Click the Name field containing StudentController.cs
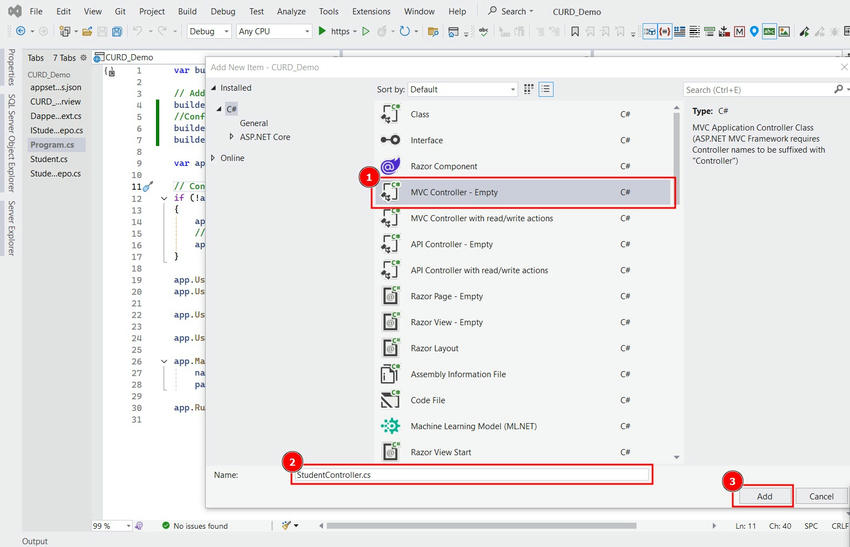850x547 pixels. [x=472, y=475]
